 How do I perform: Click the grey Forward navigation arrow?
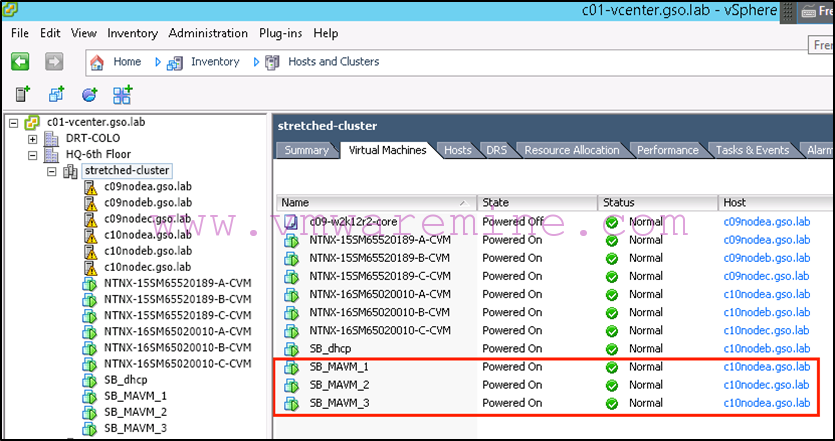[x=54, y=62]
